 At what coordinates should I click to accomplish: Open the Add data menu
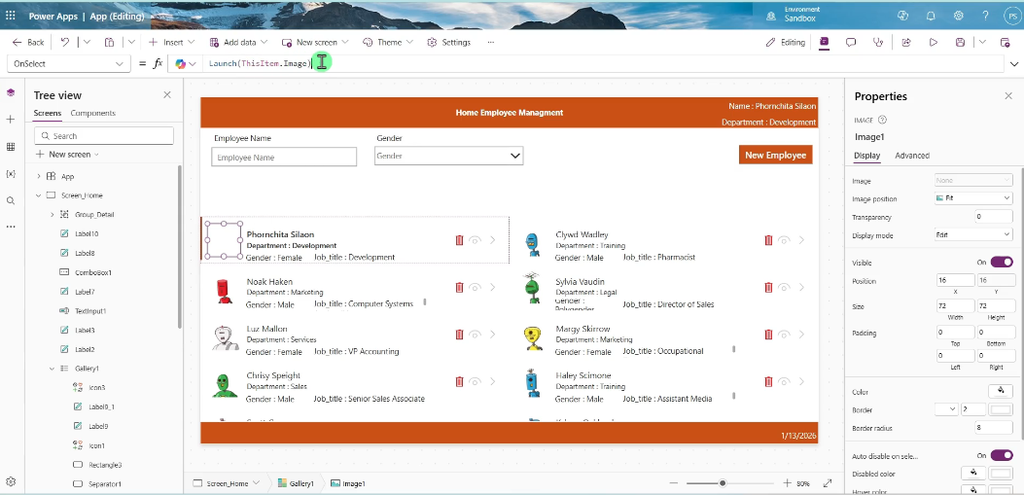(238, 42)
